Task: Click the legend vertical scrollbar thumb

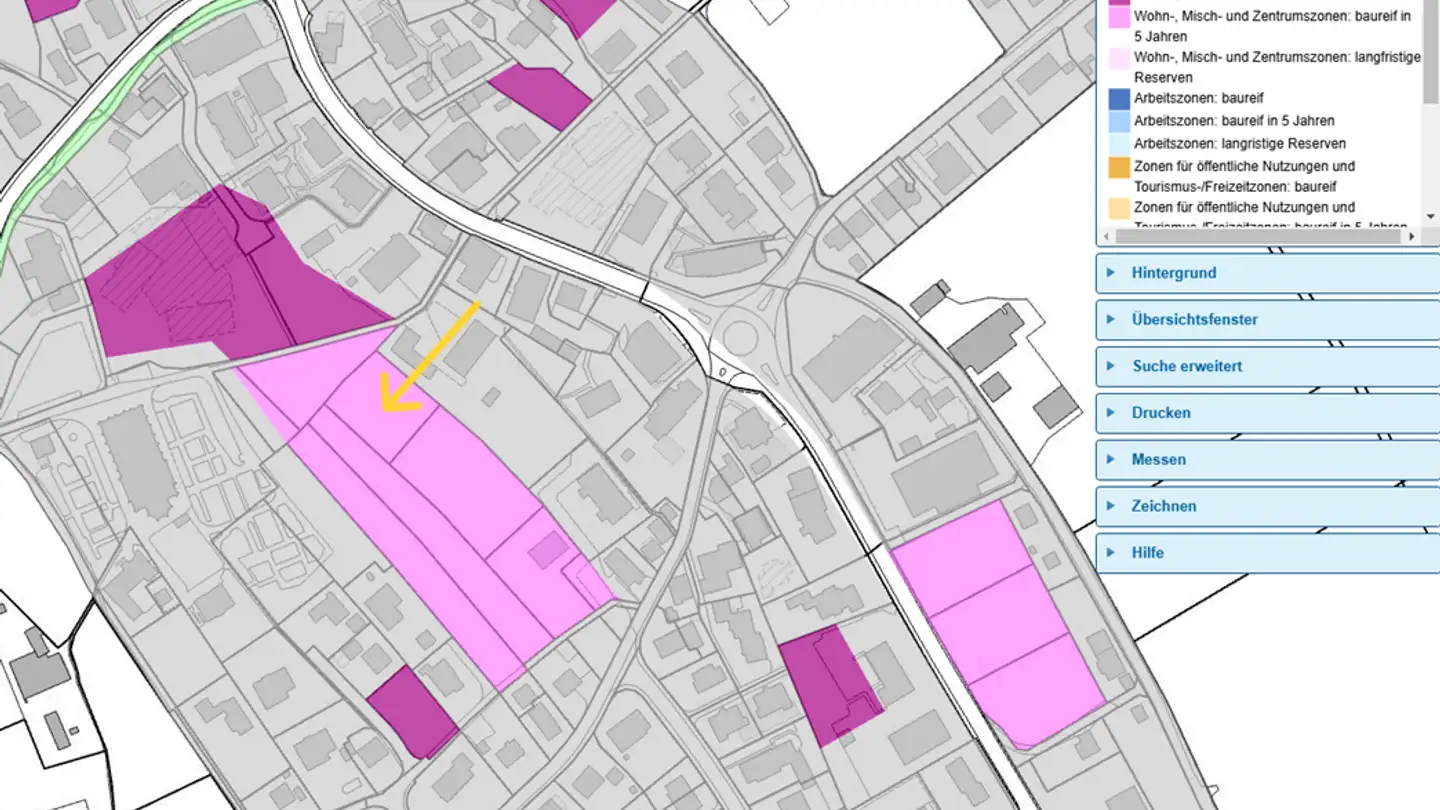Action: click(1431, 50)
